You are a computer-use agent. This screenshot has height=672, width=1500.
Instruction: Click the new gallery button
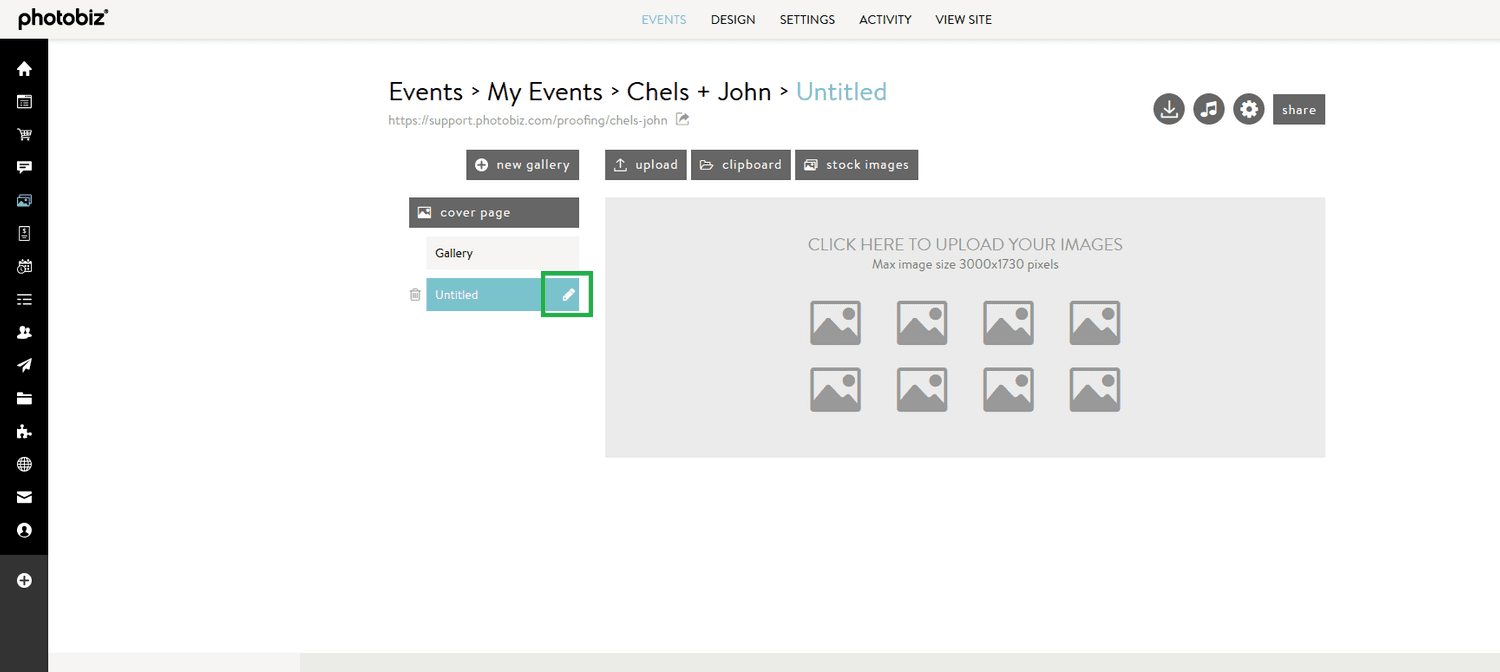point(522,164)
